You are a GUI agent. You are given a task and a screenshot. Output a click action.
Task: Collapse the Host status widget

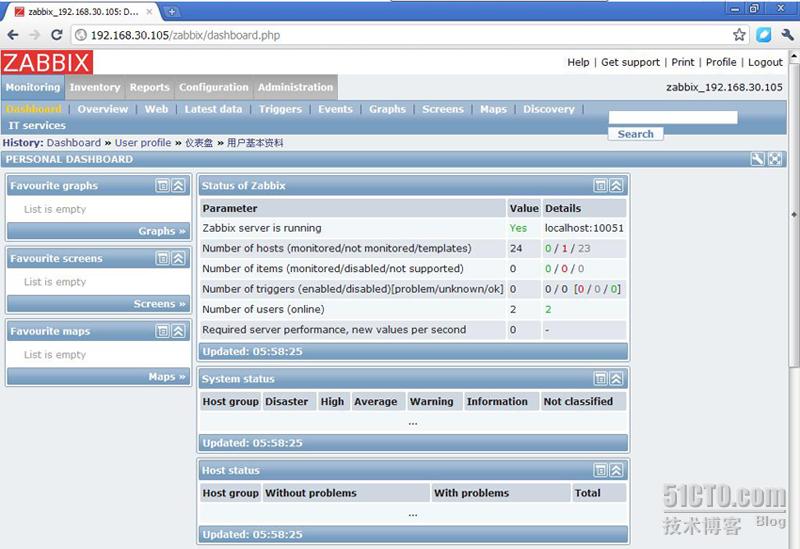click(616, 470)
